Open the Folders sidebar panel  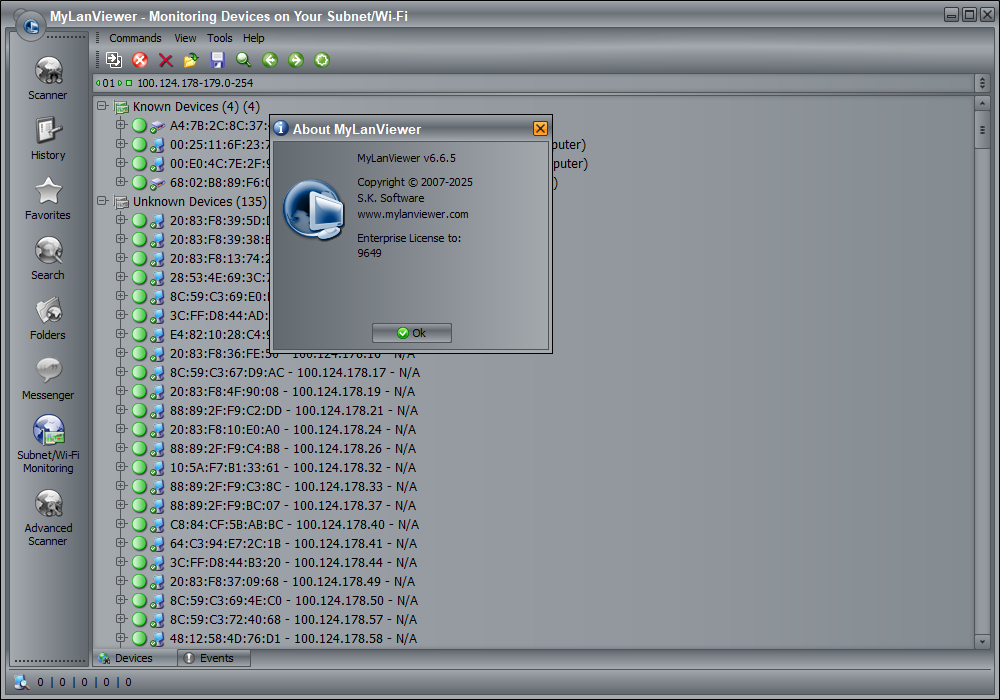point(48,318)
